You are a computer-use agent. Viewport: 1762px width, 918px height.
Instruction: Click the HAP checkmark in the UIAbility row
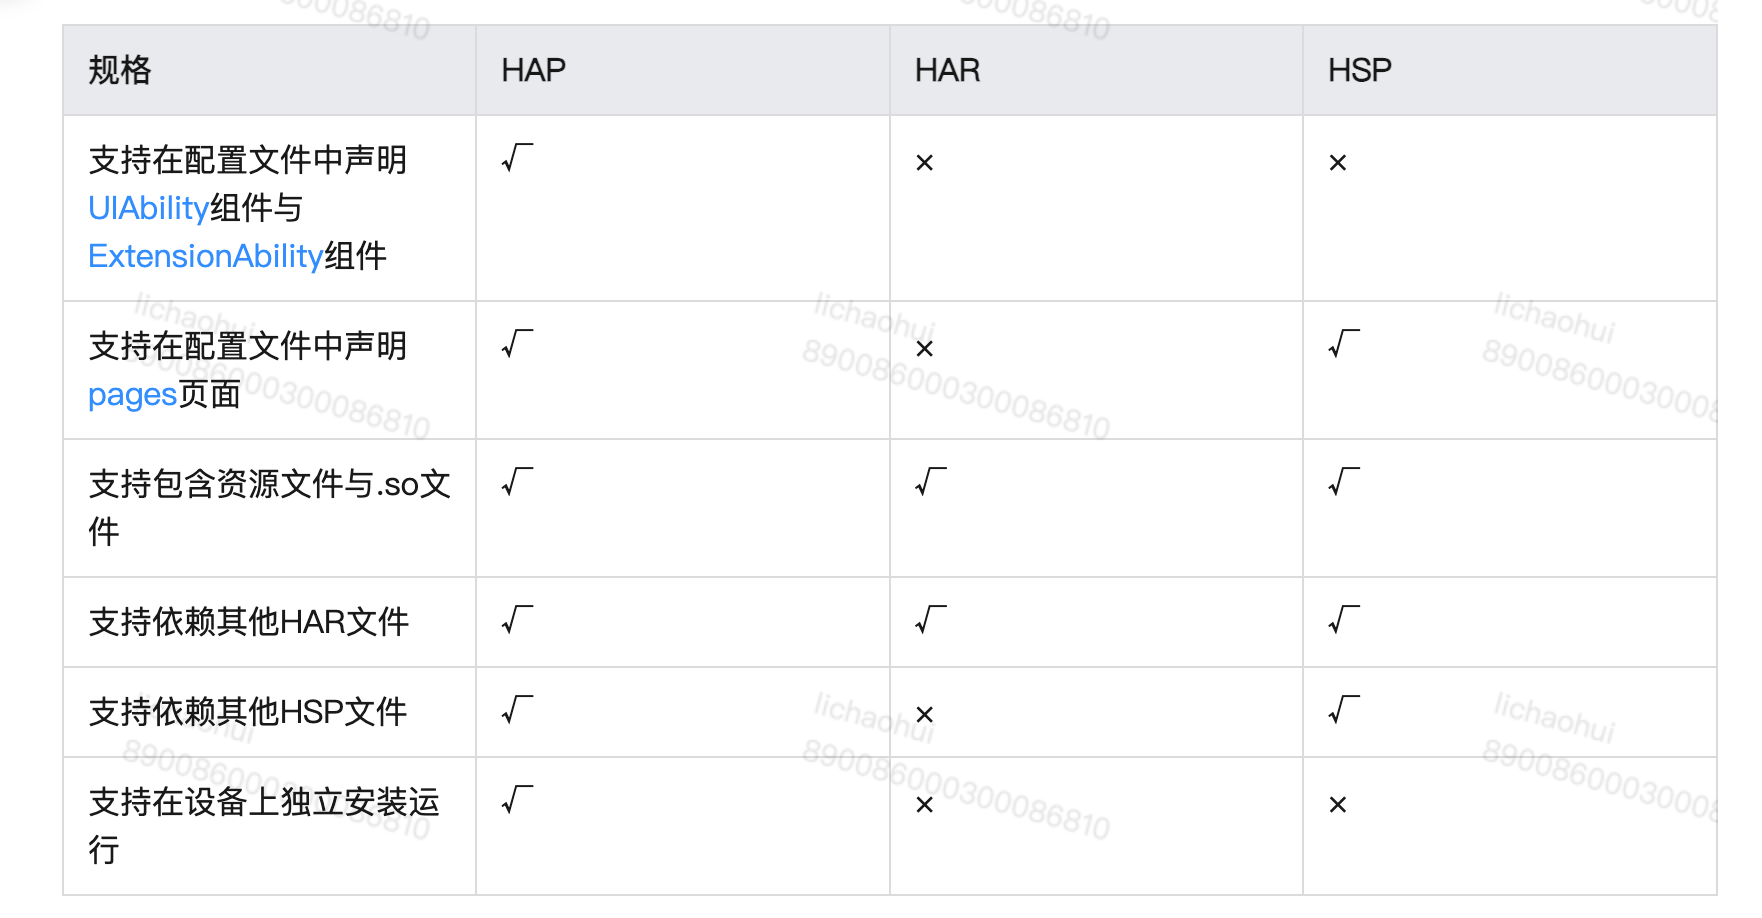coord(517,158)
